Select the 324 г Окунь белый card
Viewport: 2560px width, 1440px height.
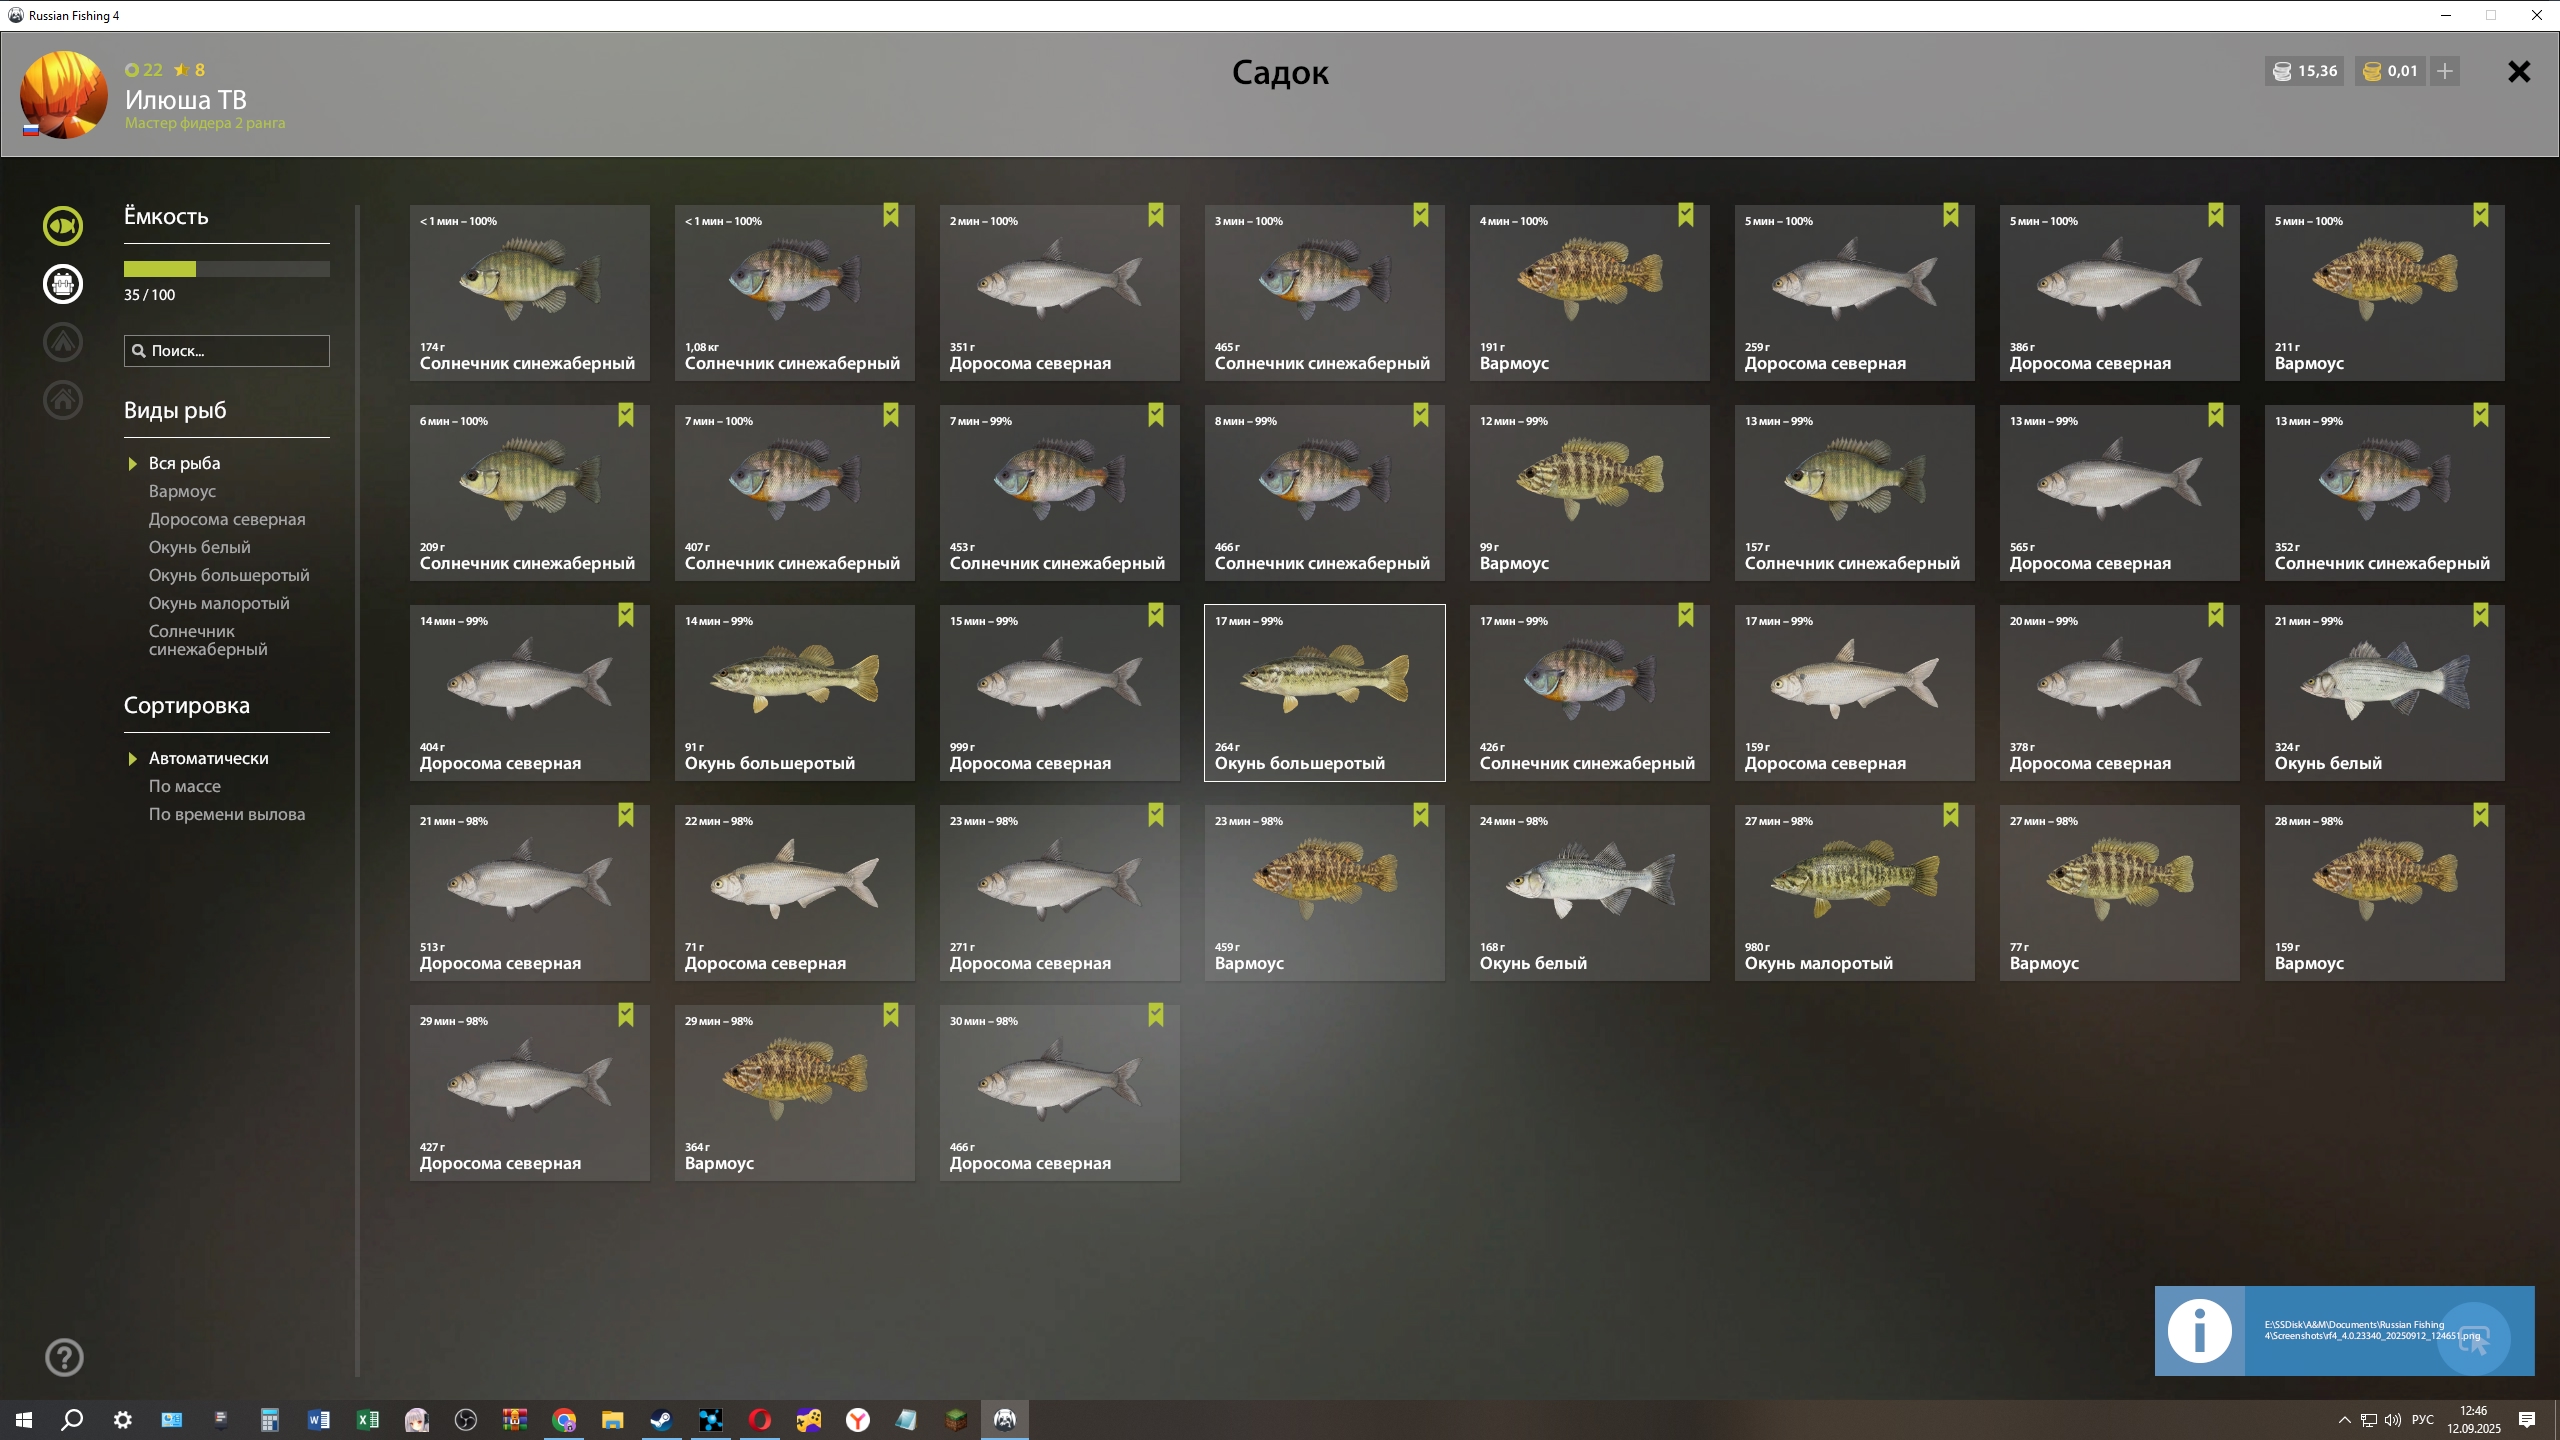click(x=2385, y=693)
